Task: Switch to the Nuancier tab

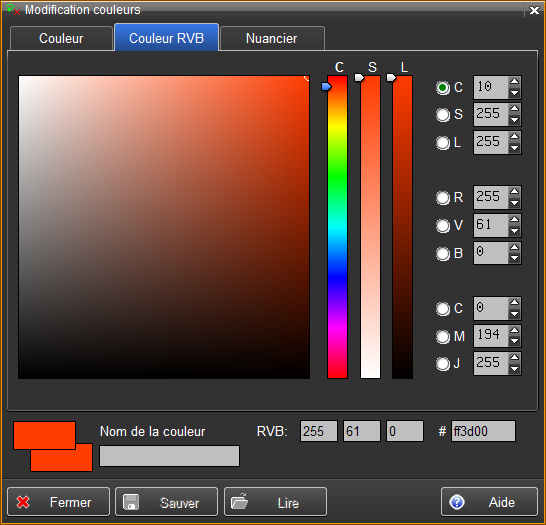Action: click(272, 38)
